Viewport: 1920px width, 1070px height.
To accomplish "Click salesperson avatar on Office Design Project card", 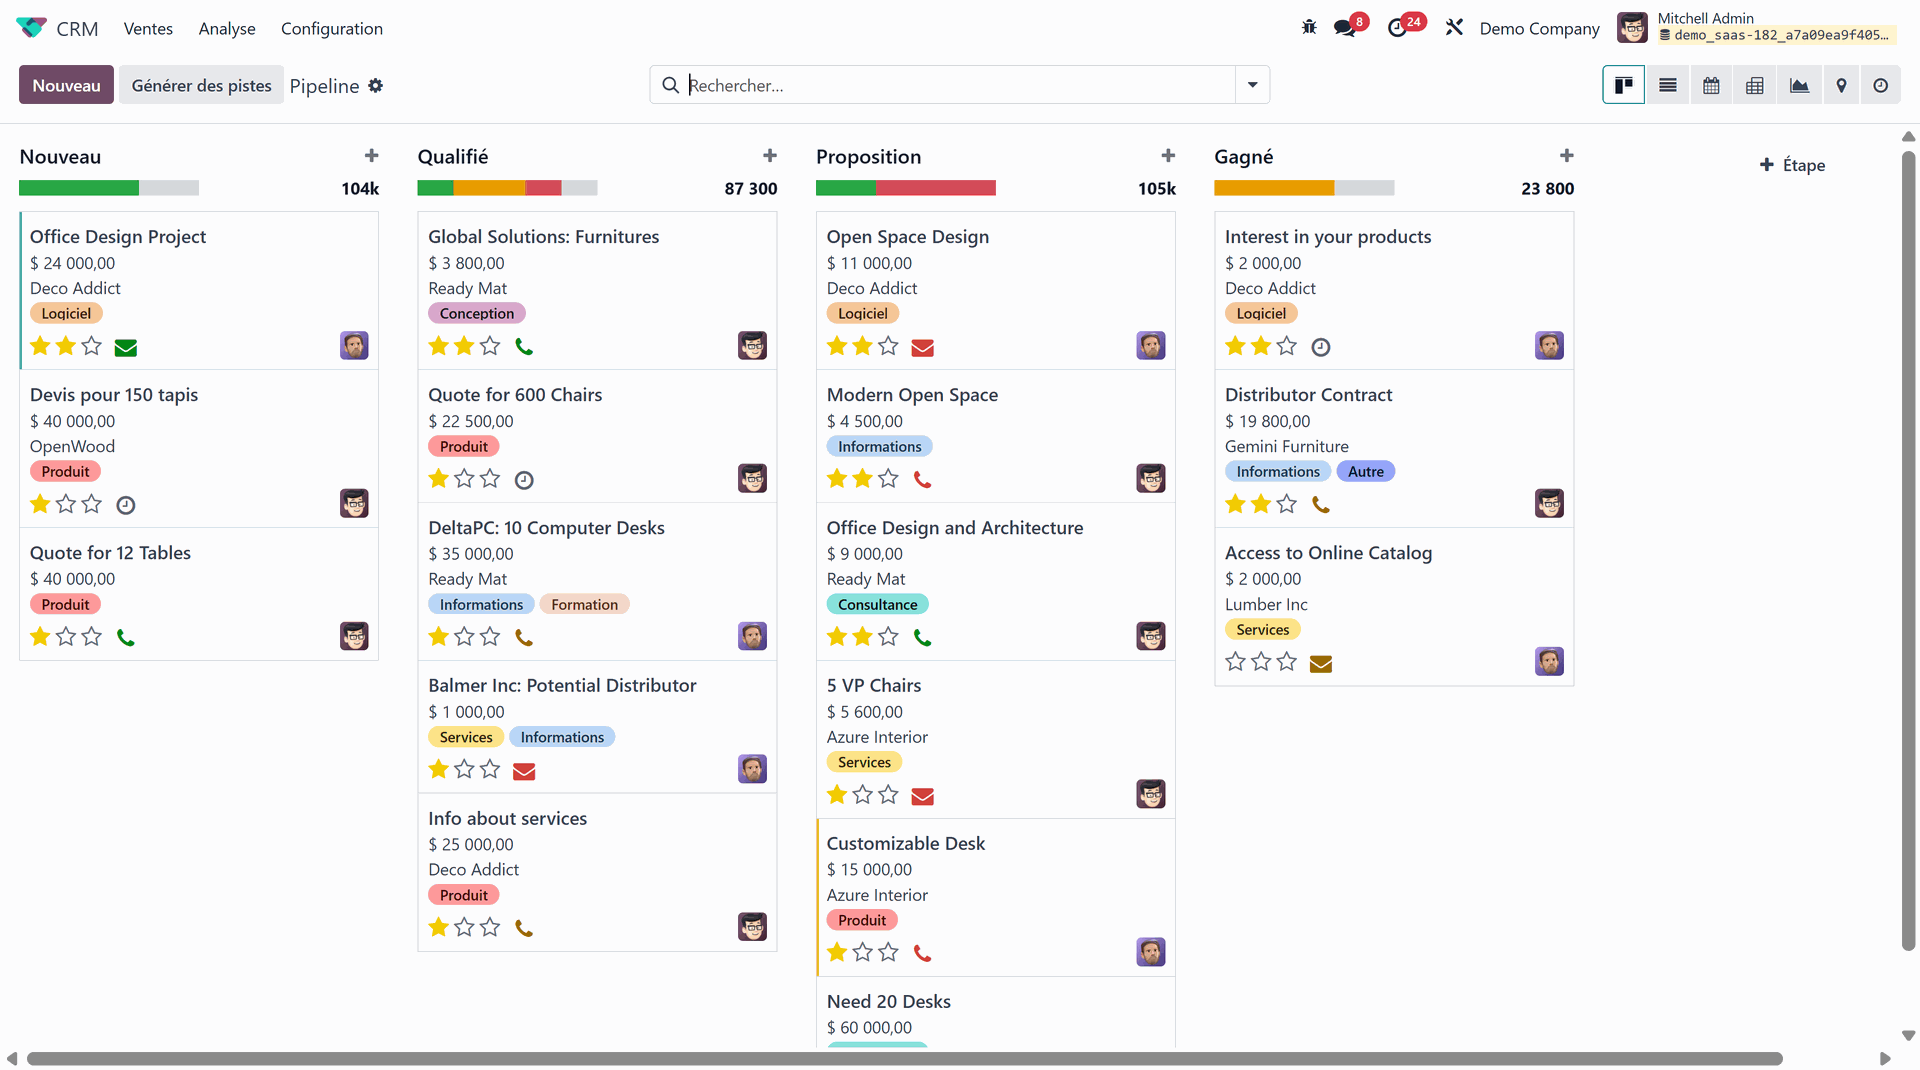I will [x=354, y=346].
